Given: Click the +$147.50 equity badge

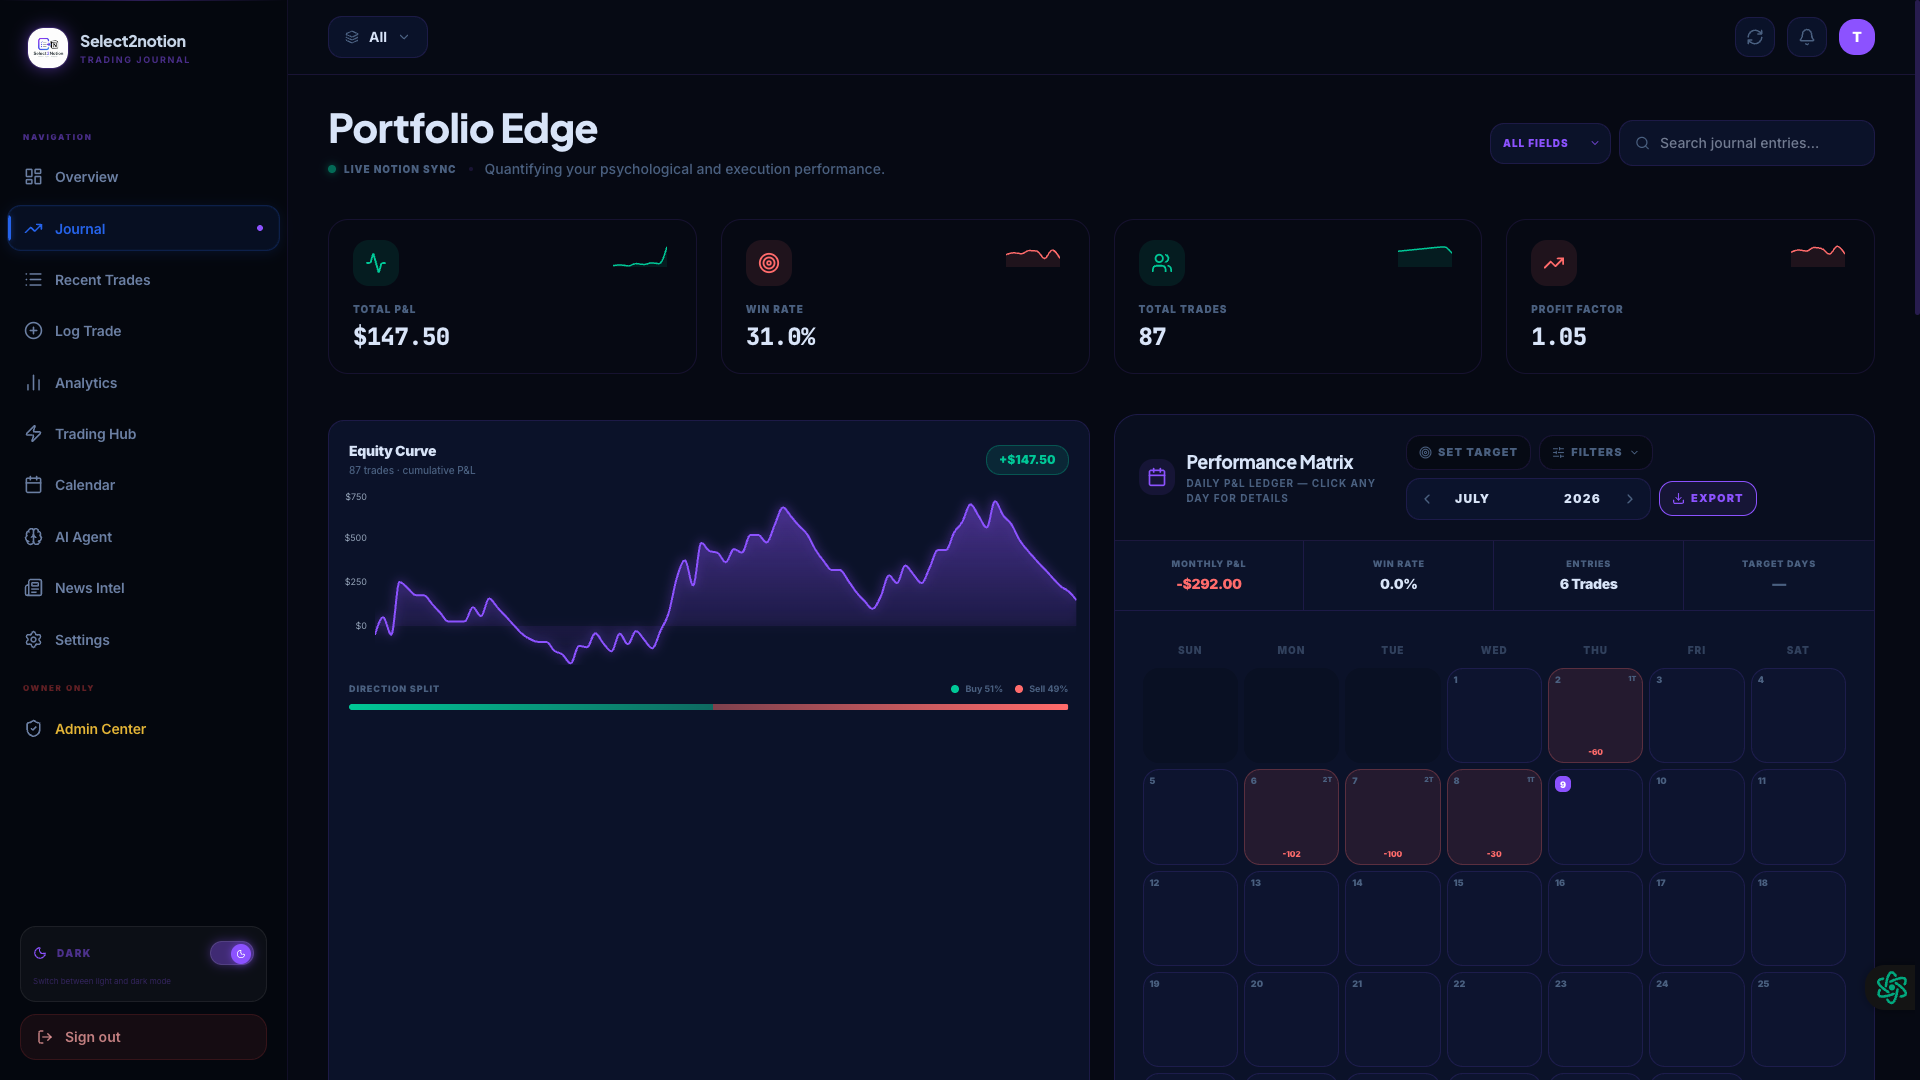Looking at the screenshot, I should pyautogui.click(x=1027, y=460).
